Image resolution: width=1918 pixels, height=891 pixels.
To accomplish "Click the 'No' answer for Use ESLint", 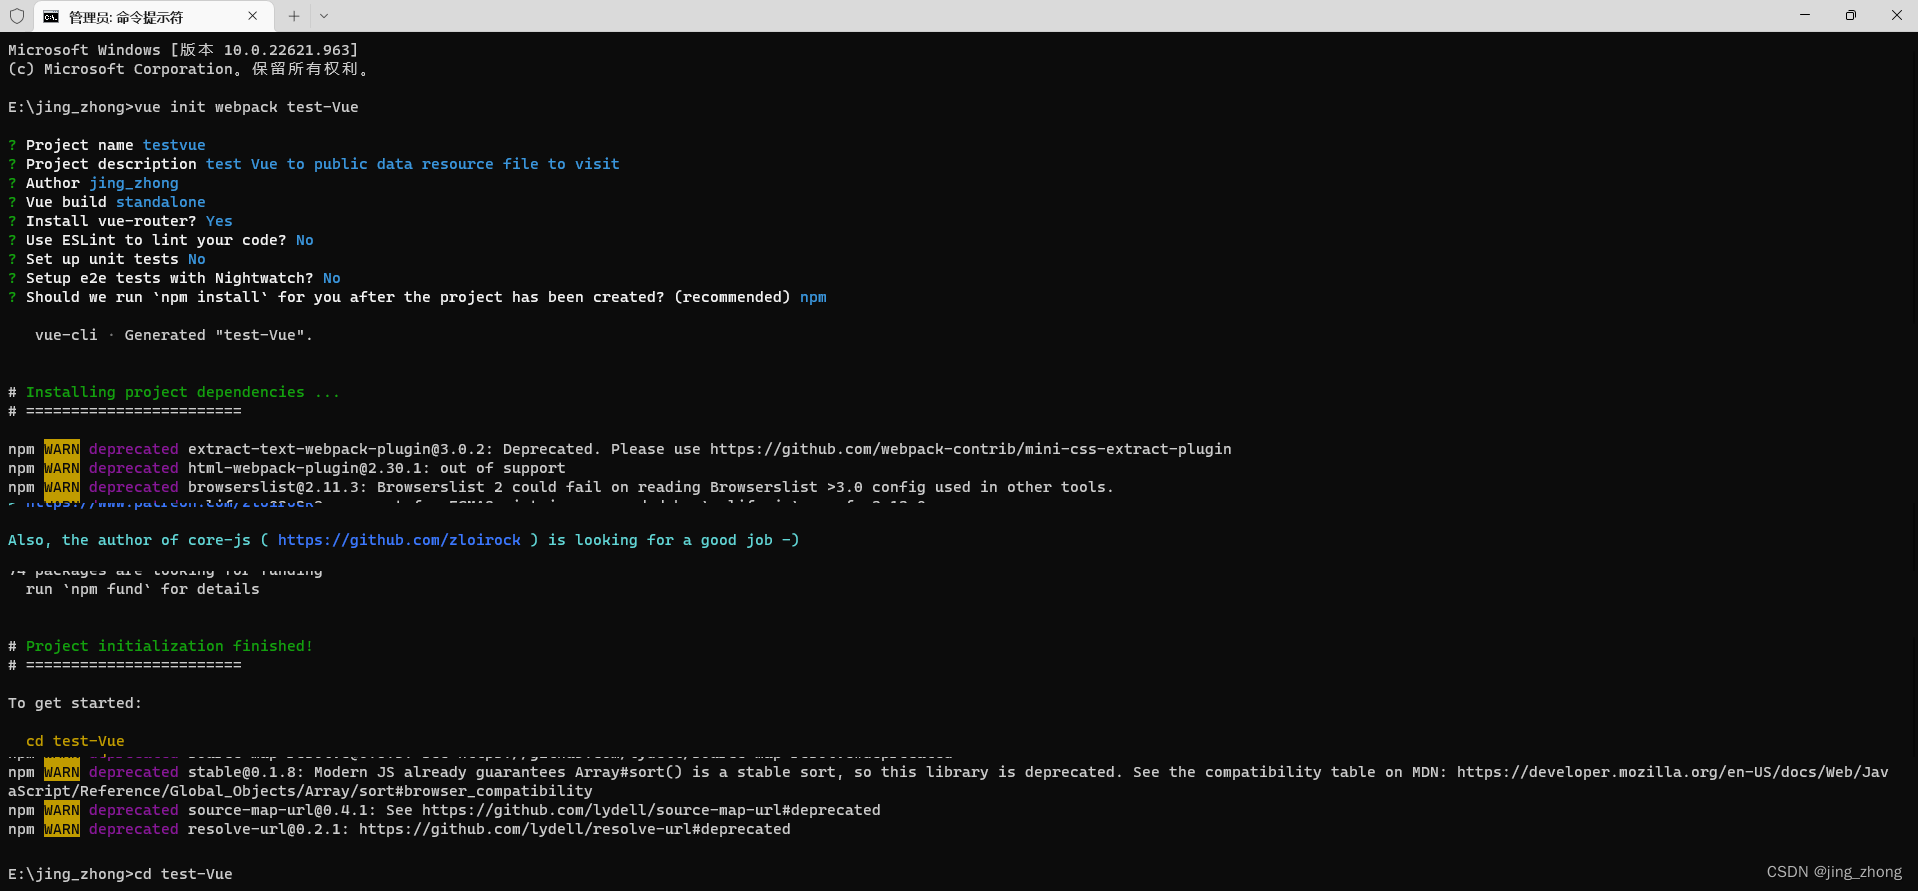I will click(305, 240).
